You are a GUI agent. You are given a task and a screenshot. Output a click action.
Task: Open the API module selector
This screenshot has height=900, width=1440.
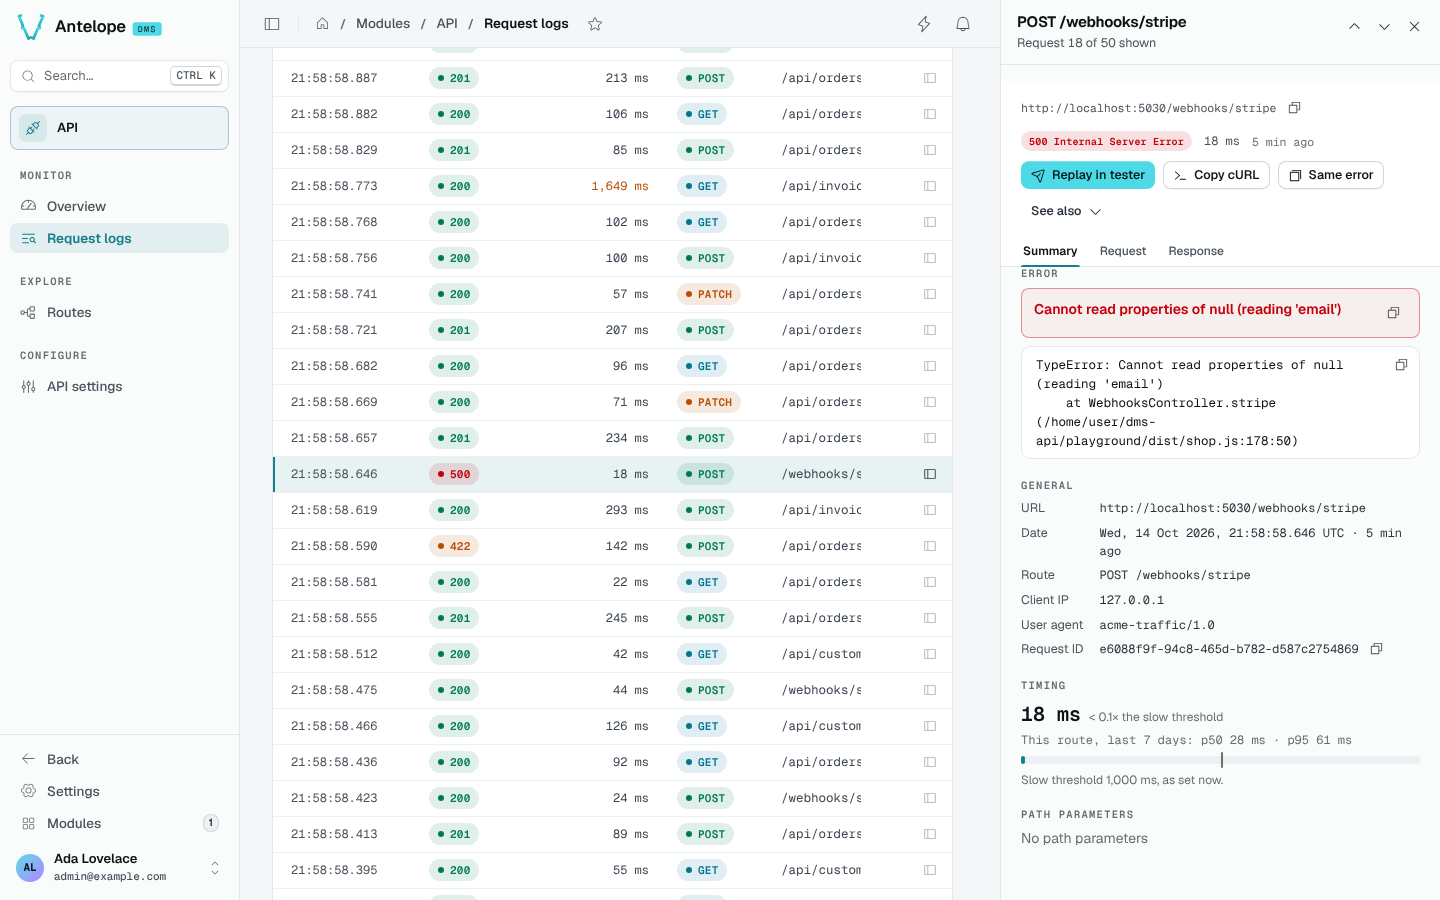(119, 128)
